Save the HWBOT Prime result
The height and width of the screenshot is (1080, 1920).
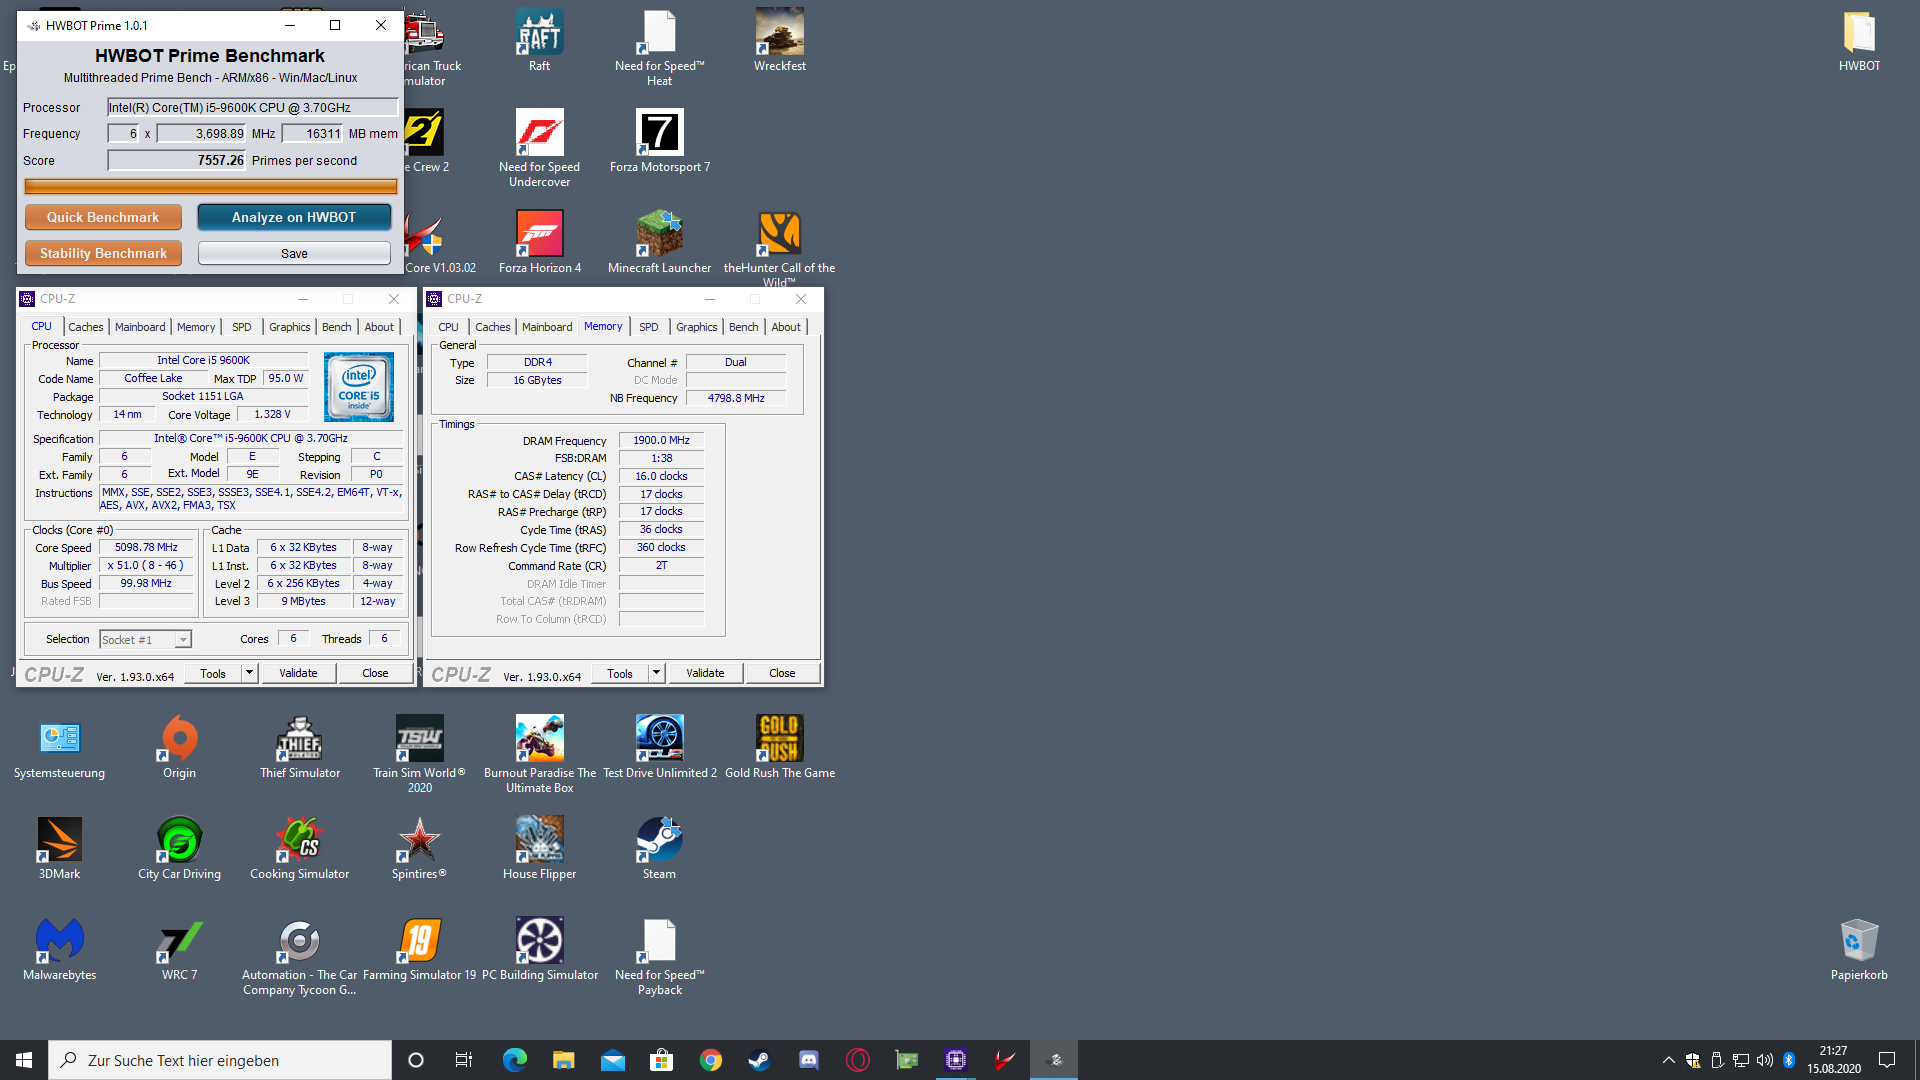[294, 253]
